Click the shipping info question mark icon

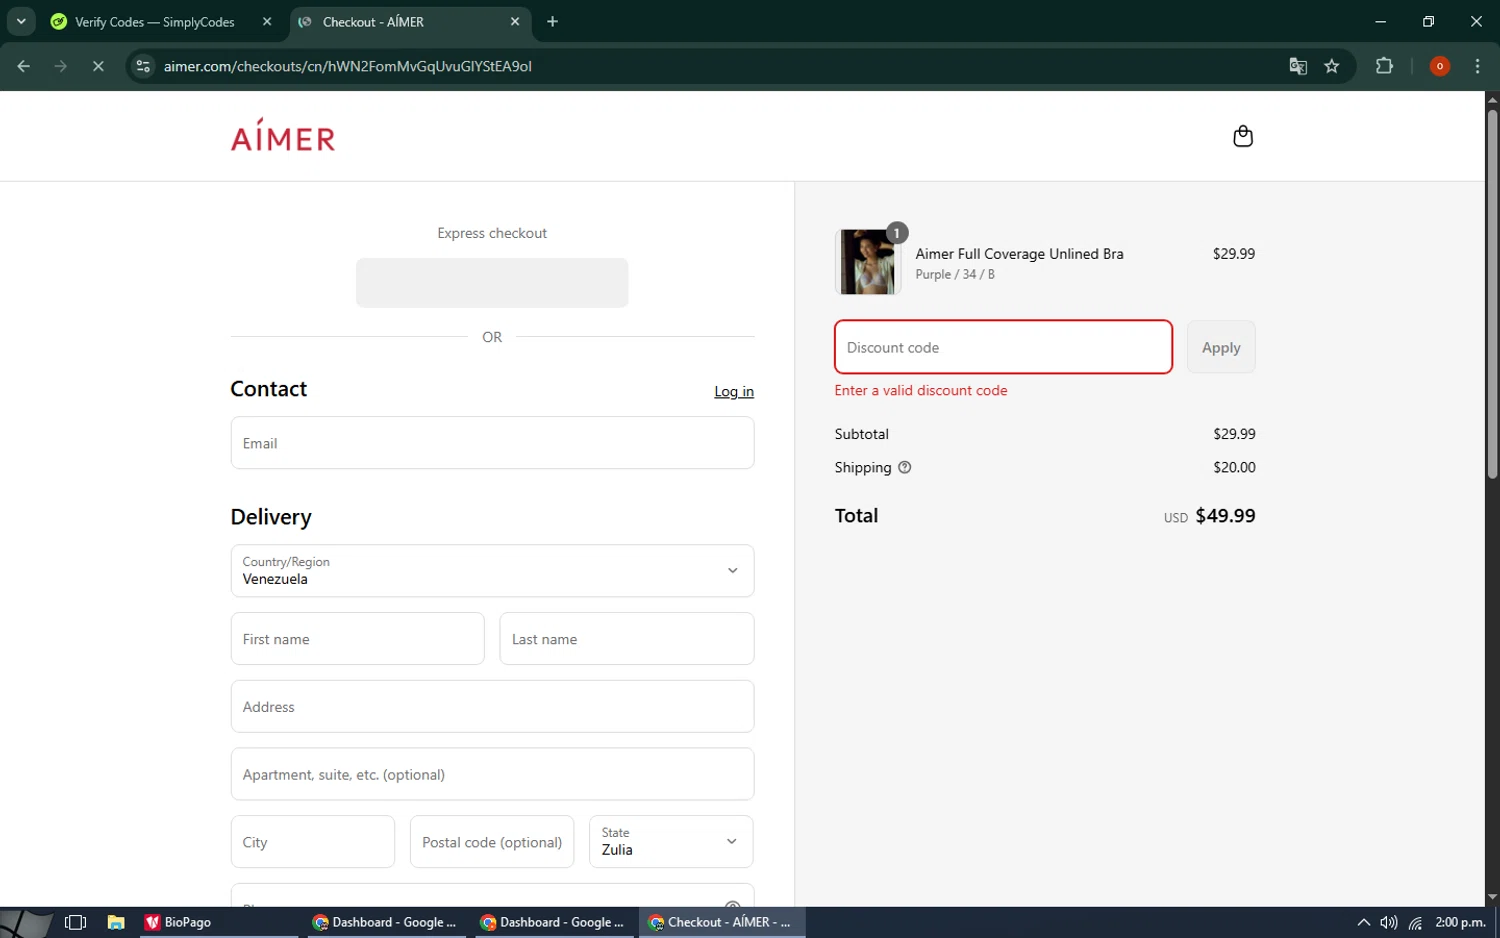point(904,467)
